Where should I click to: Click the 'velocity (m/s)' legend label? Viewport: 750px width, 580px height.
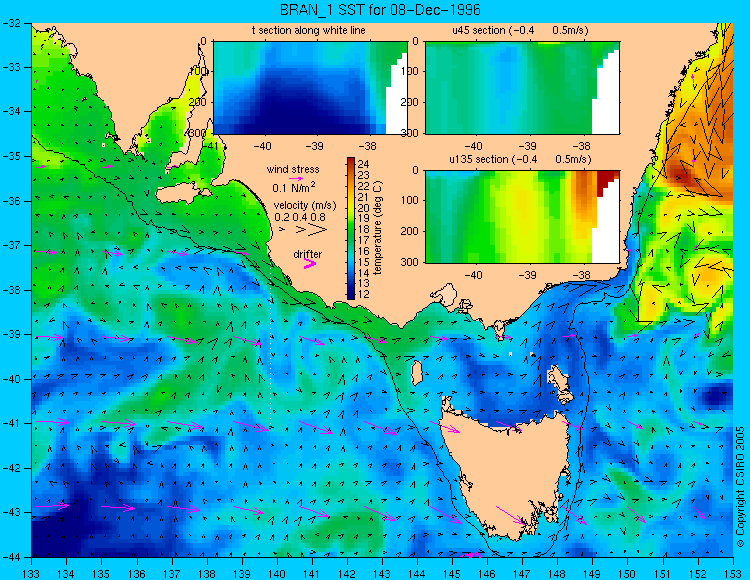coord(305,206)
